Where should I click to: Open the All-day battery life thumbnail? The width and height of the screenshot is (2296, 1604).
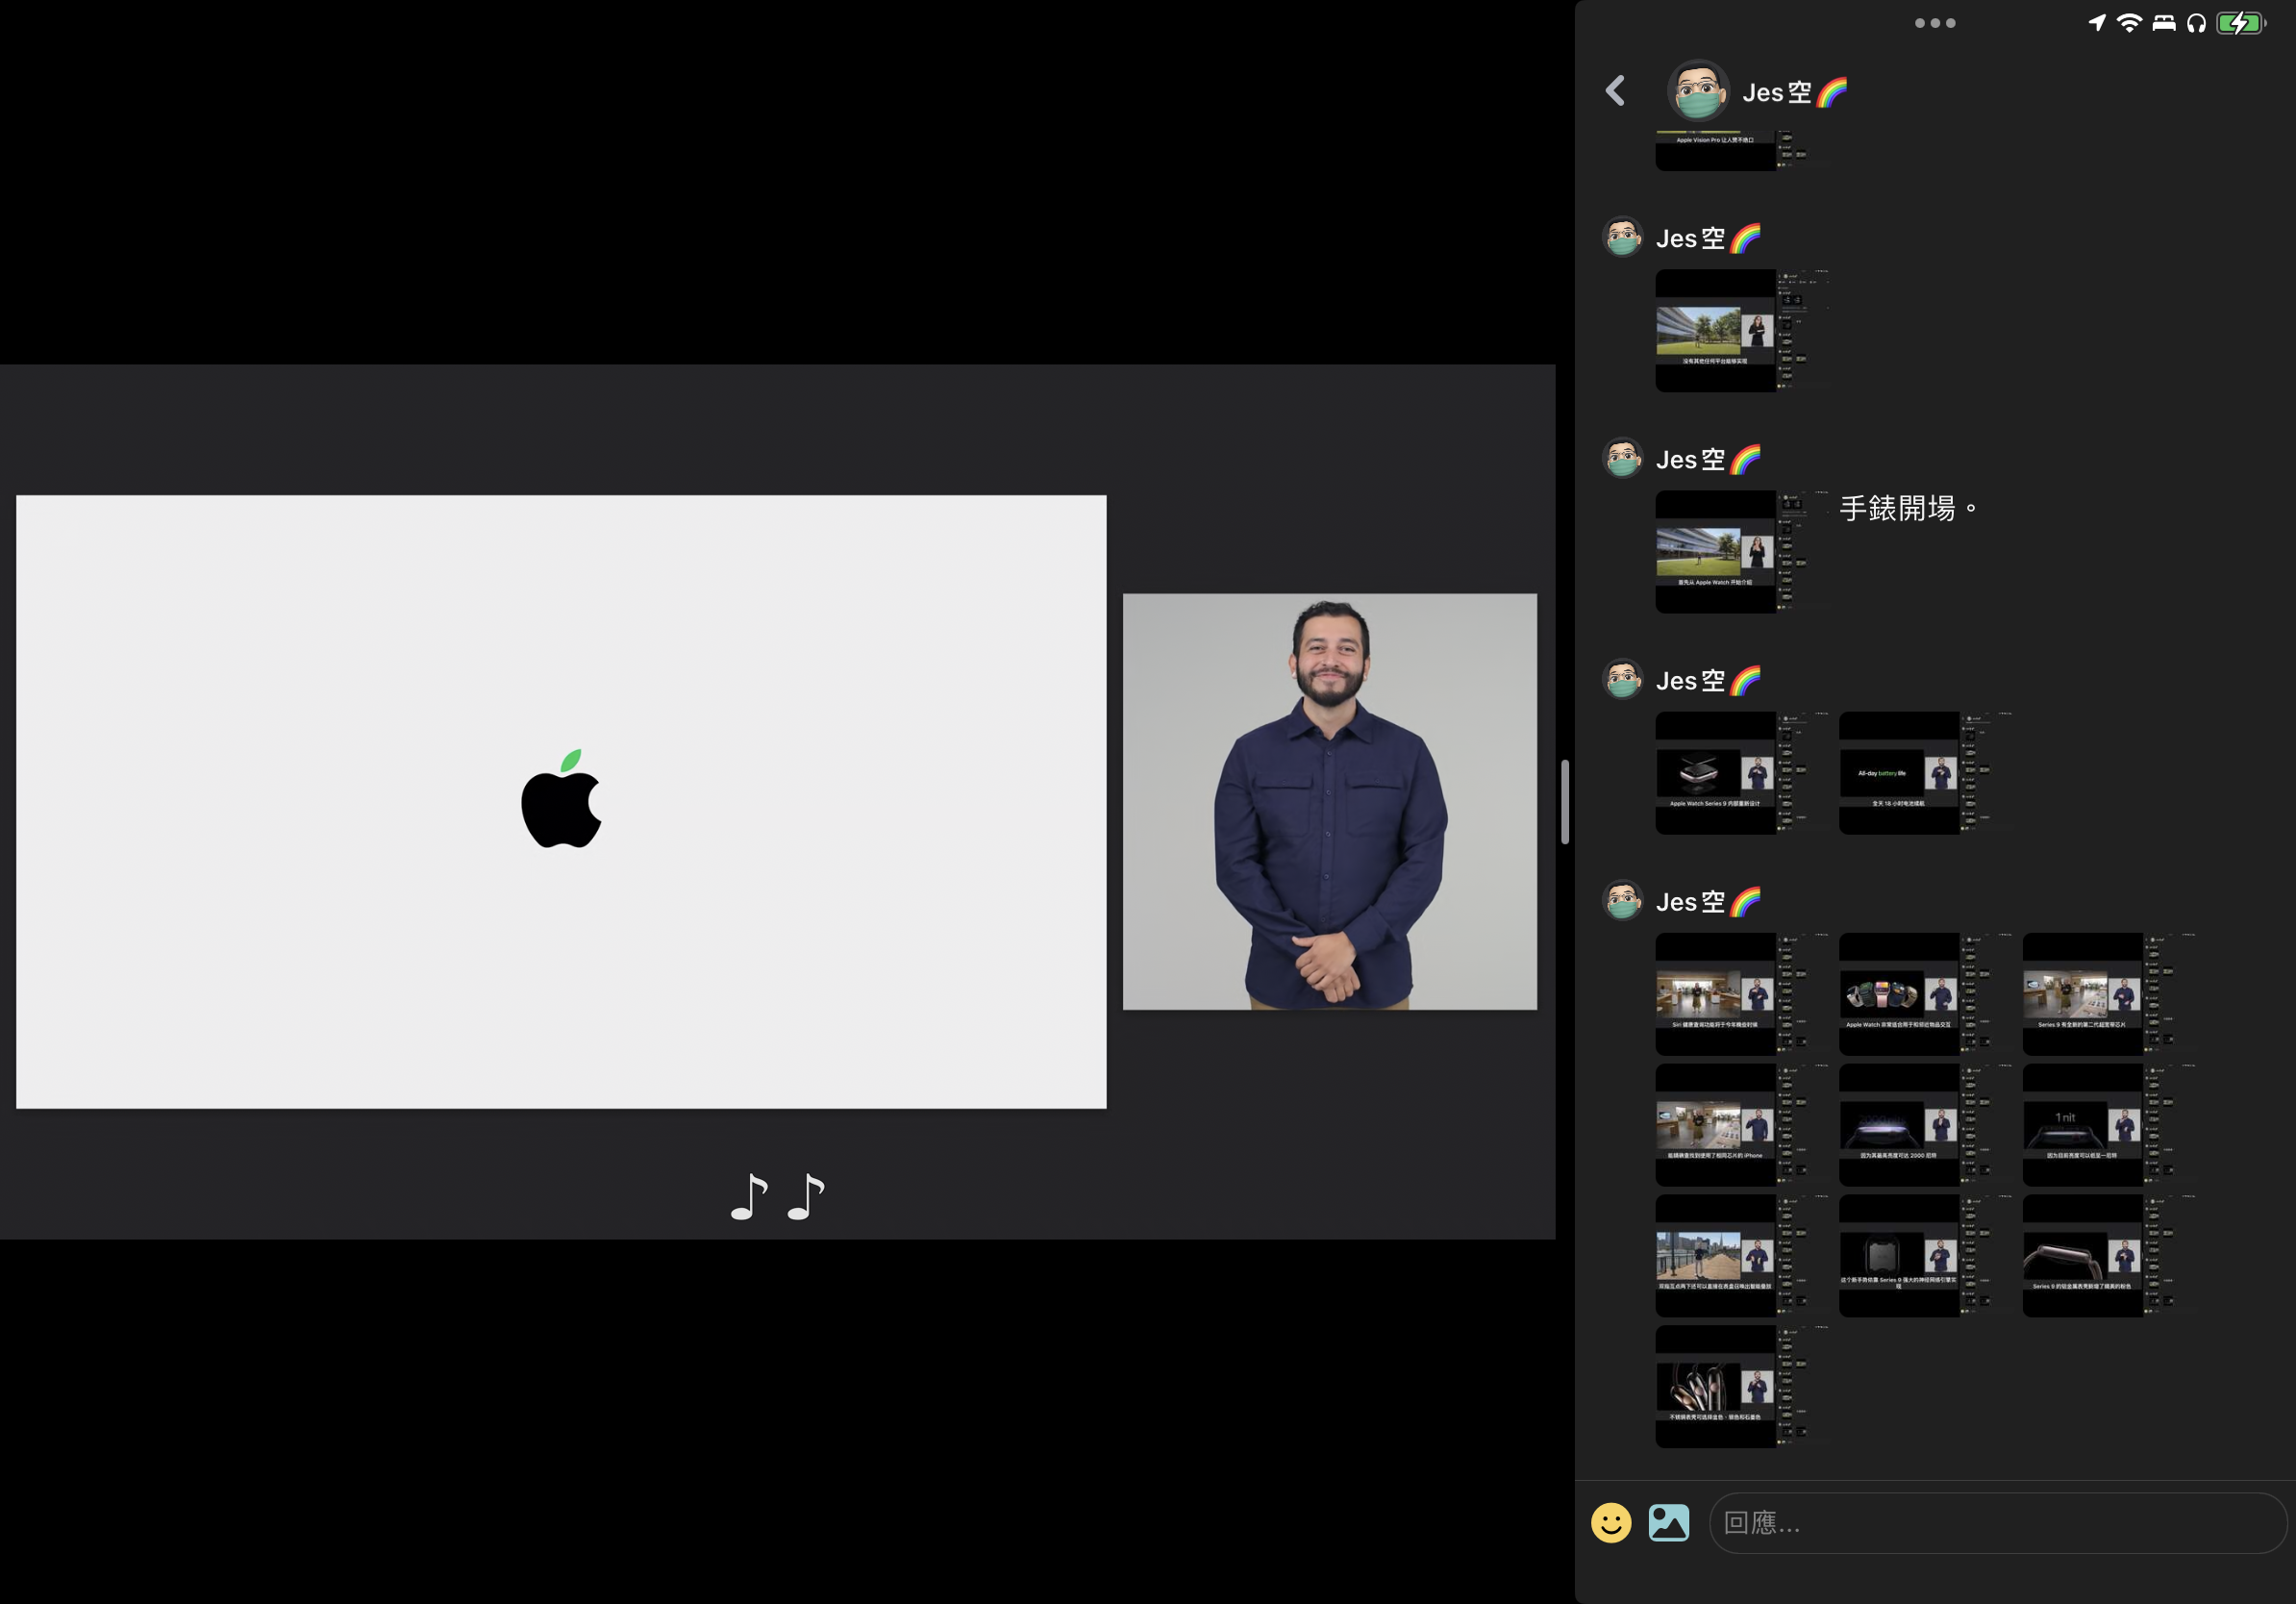[1926, 772]
